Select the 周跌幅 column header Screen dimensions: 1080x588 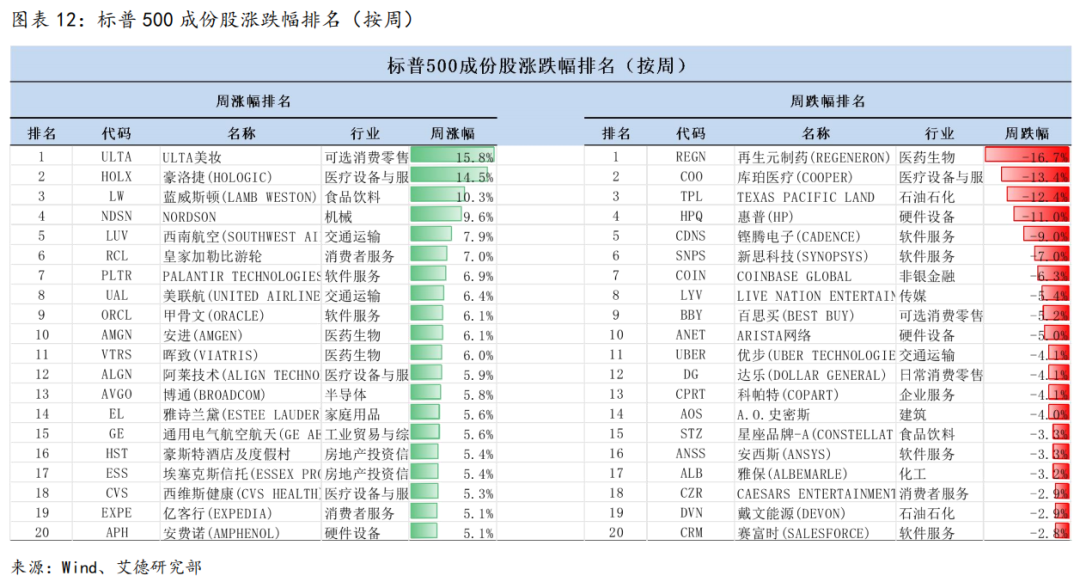tap(1027, 134)
